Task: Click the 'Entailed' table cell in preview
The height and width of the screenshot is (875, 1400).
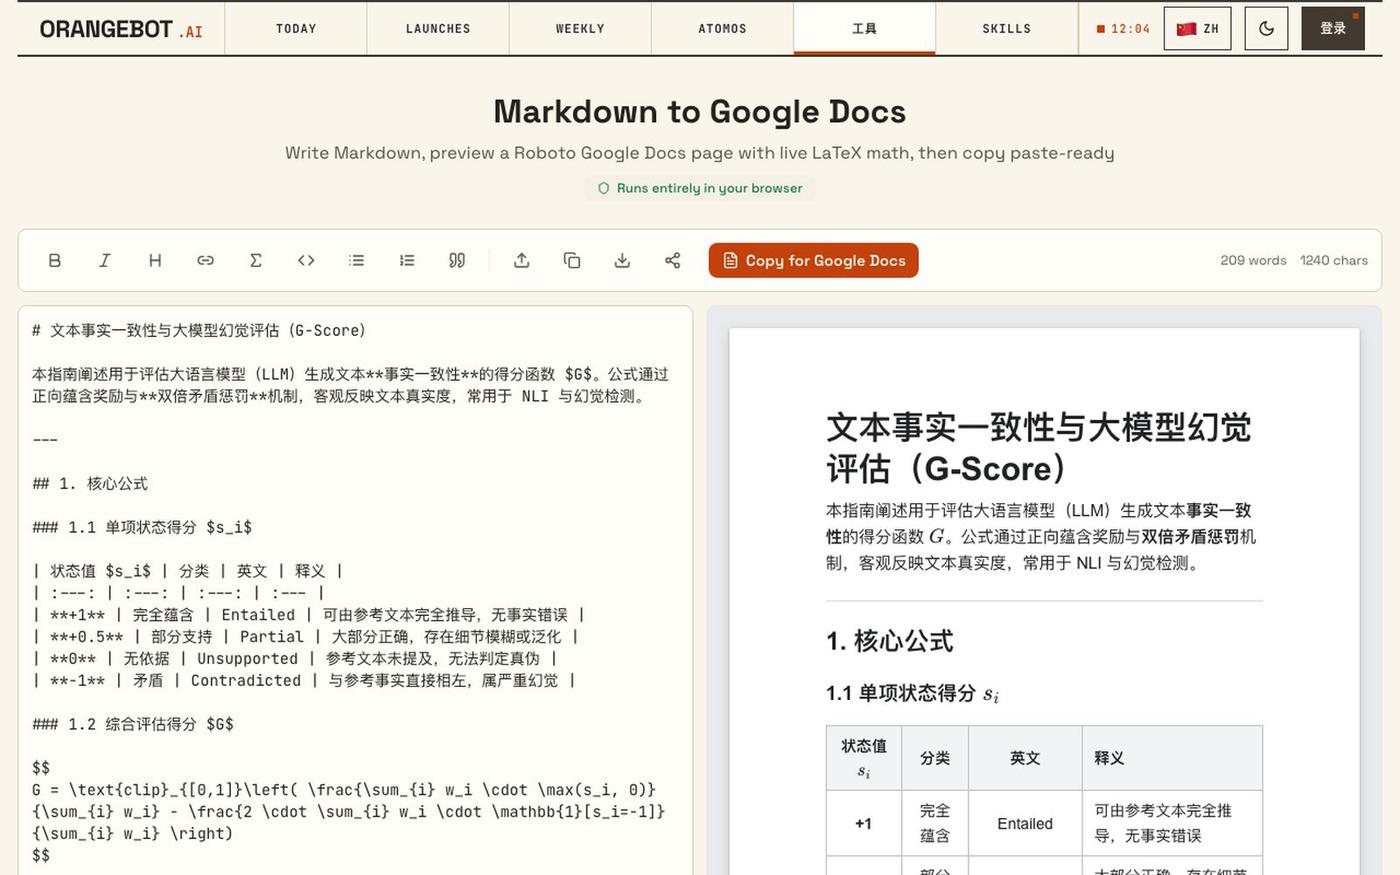Action: pyautogui.click(x=1025, y=824)
